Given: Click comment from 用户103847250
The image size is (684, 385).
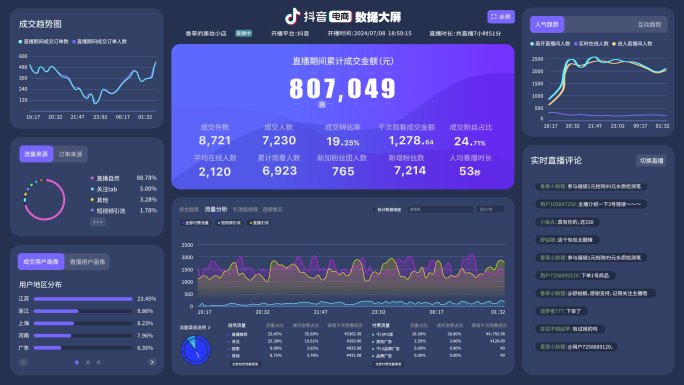Looking at the screenshot, I should click(x=591, y=204).
